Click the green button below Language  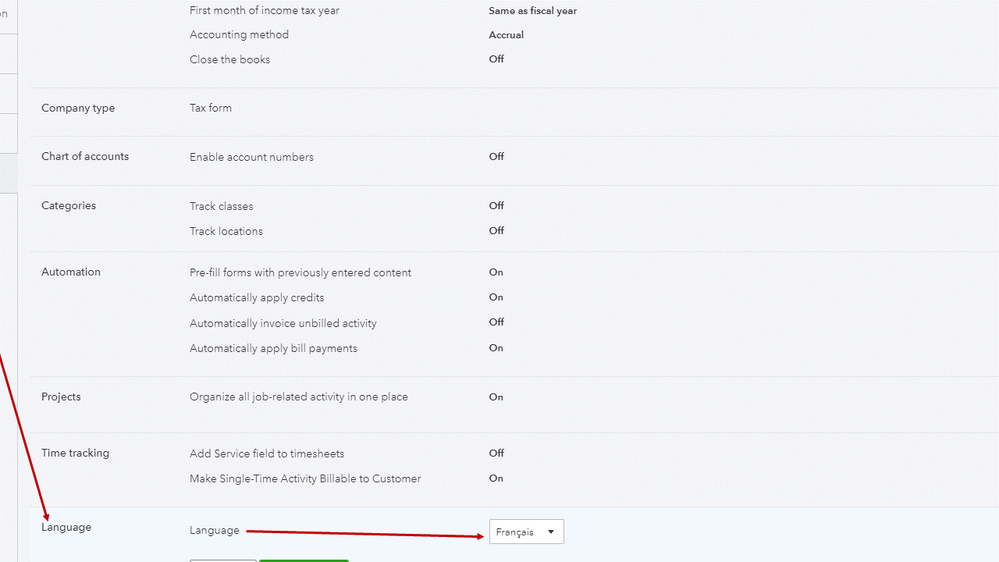coord(303,559)
